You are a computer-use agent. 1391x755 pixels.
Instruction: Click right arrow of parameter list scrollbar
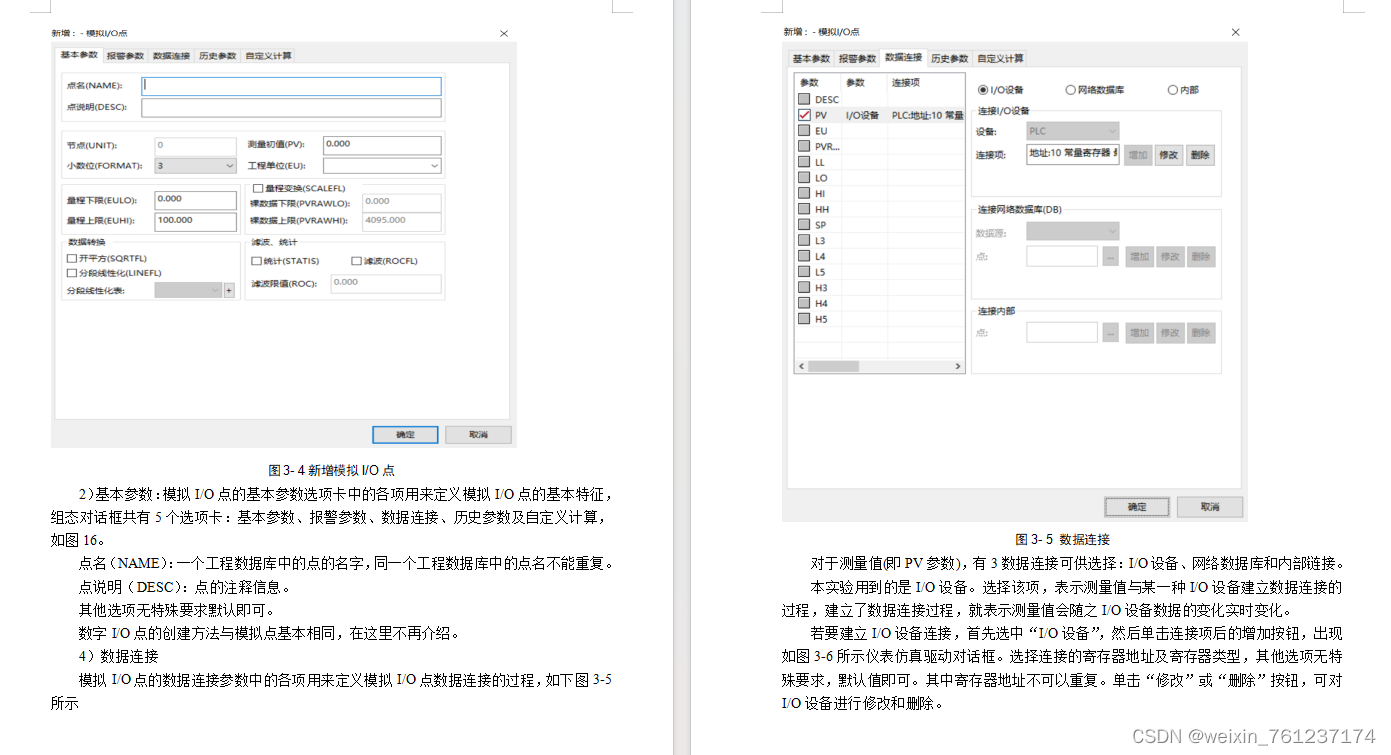958,367
